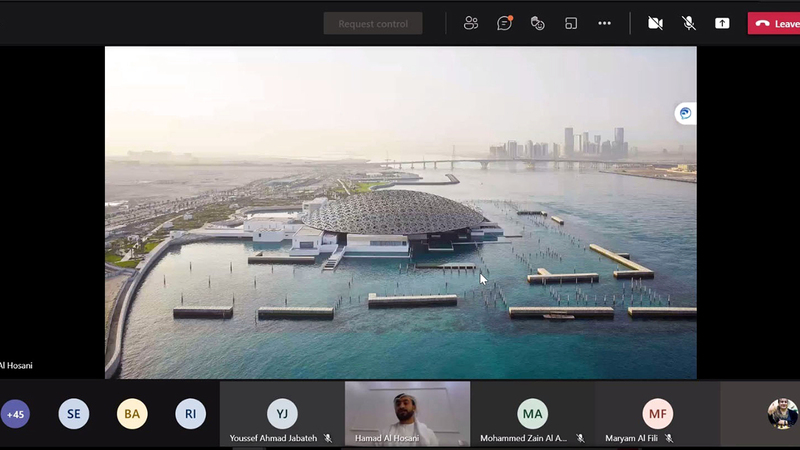Click the shared museum aerial image

click(x=400, y=212)
